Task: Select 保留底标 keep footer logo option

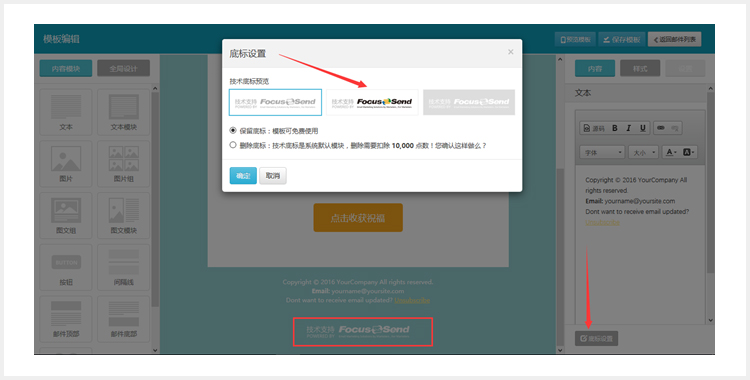Action: point(233,130)
